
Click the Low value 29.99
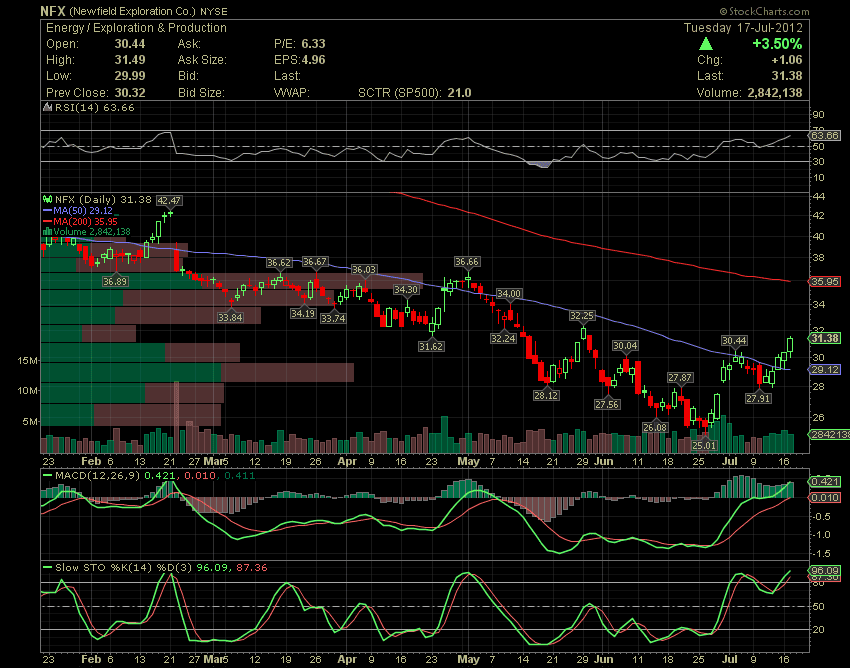coord(130,76)
